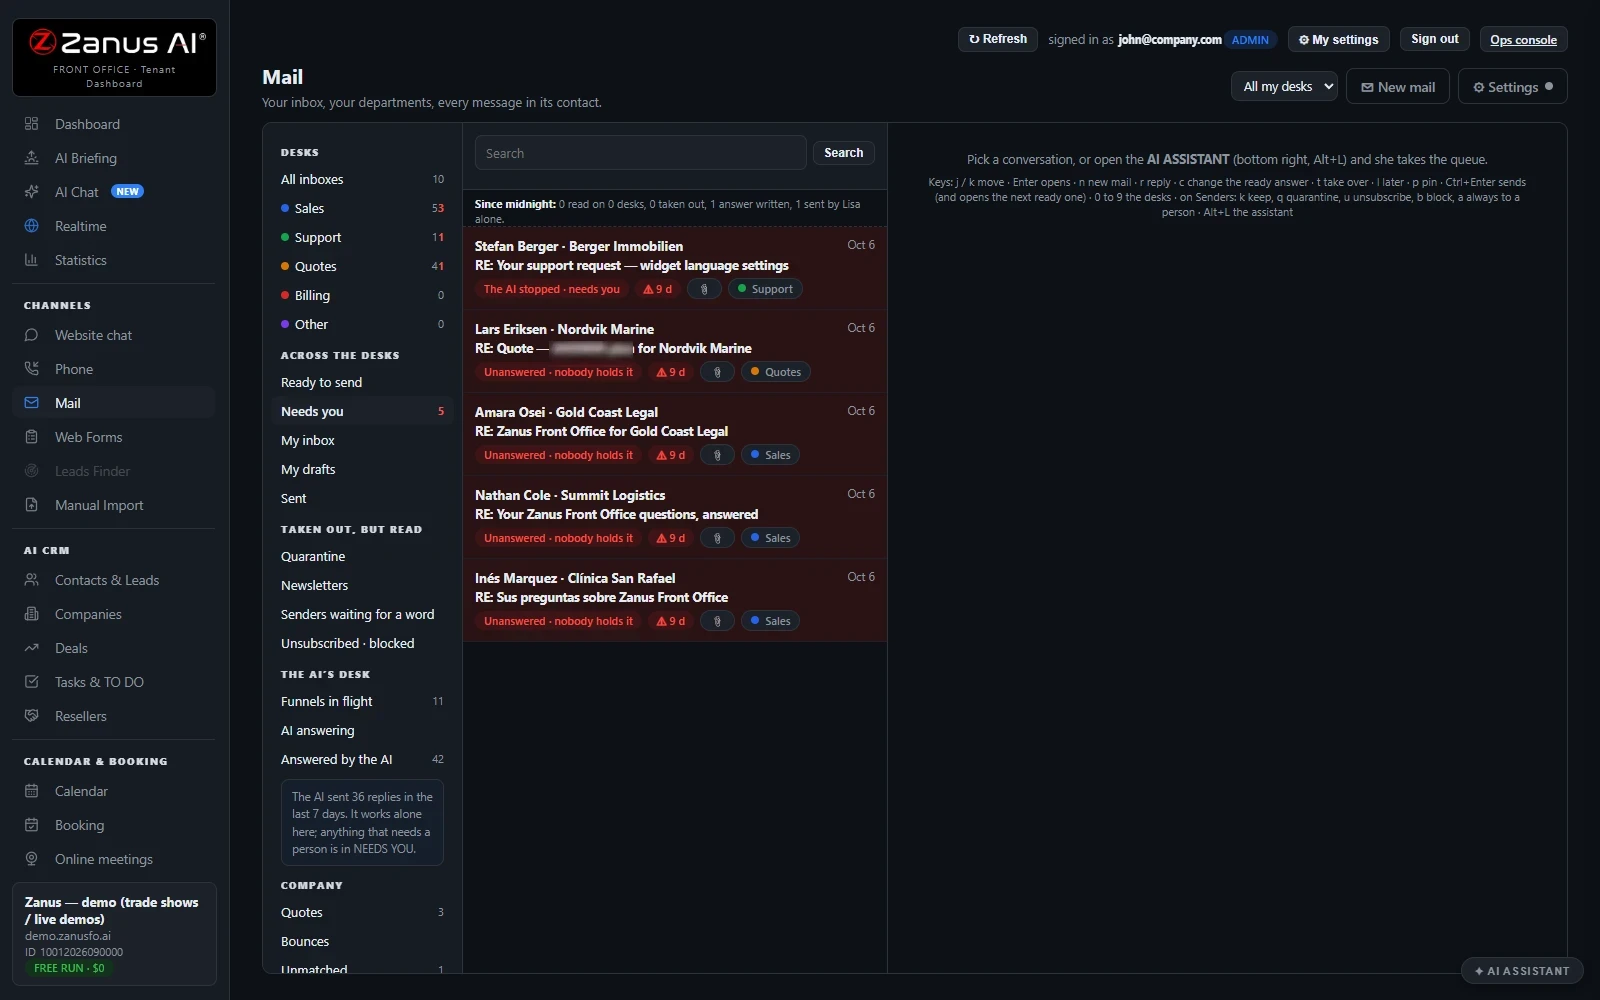Click the Manual Import file icon

click(x=31, y=505)
